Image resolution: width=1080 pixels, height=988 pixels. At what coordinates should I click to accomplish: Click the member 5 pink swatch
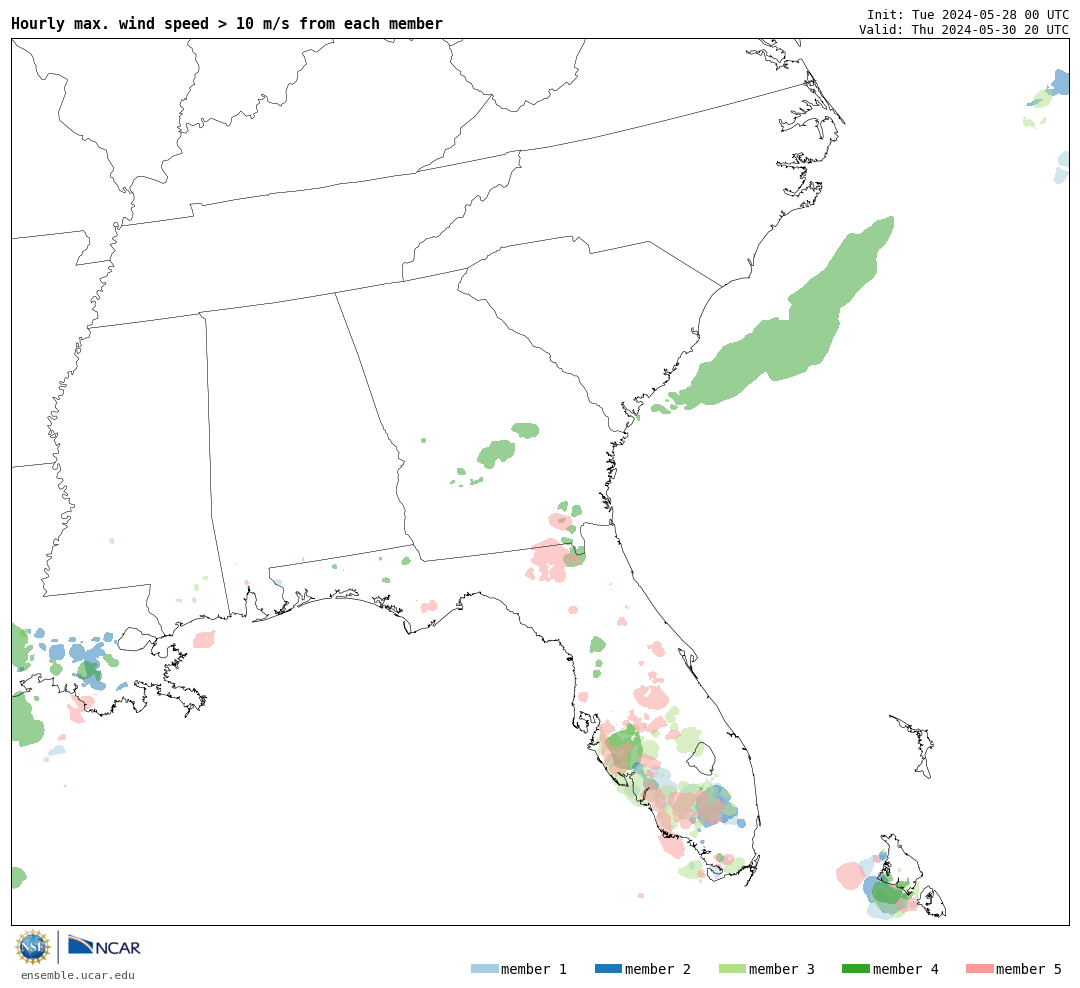pos(979,968)
